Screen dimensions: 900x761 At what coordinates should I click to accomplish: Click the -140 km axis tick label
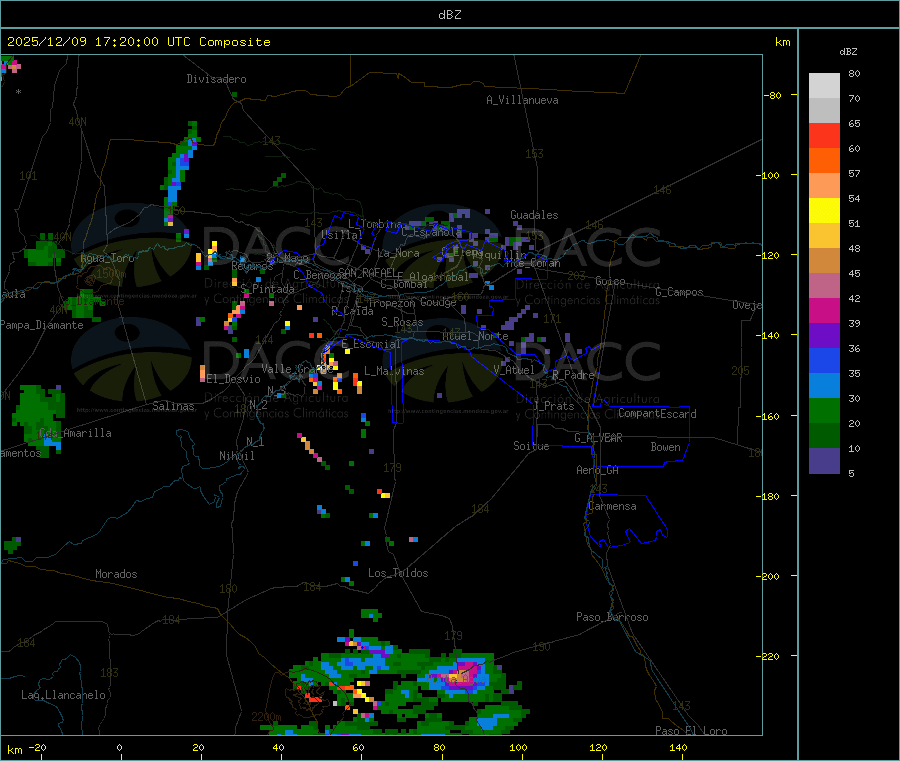point(770,335)
